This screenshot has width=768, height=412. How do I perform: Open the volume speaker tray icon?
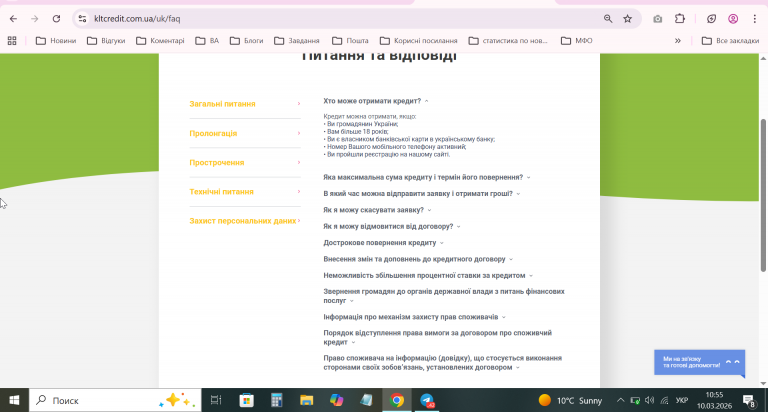(x=649, y=400)
